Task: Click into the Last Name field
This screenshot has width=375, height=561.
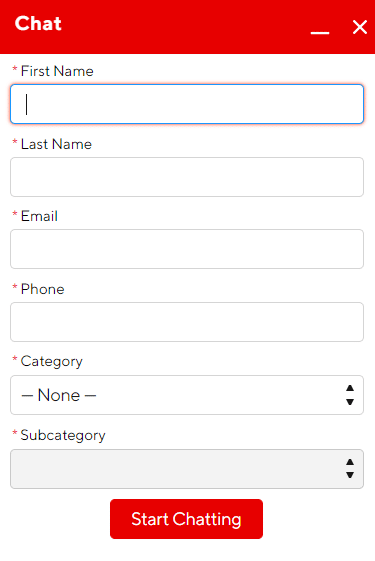Action: pos(187,177)
